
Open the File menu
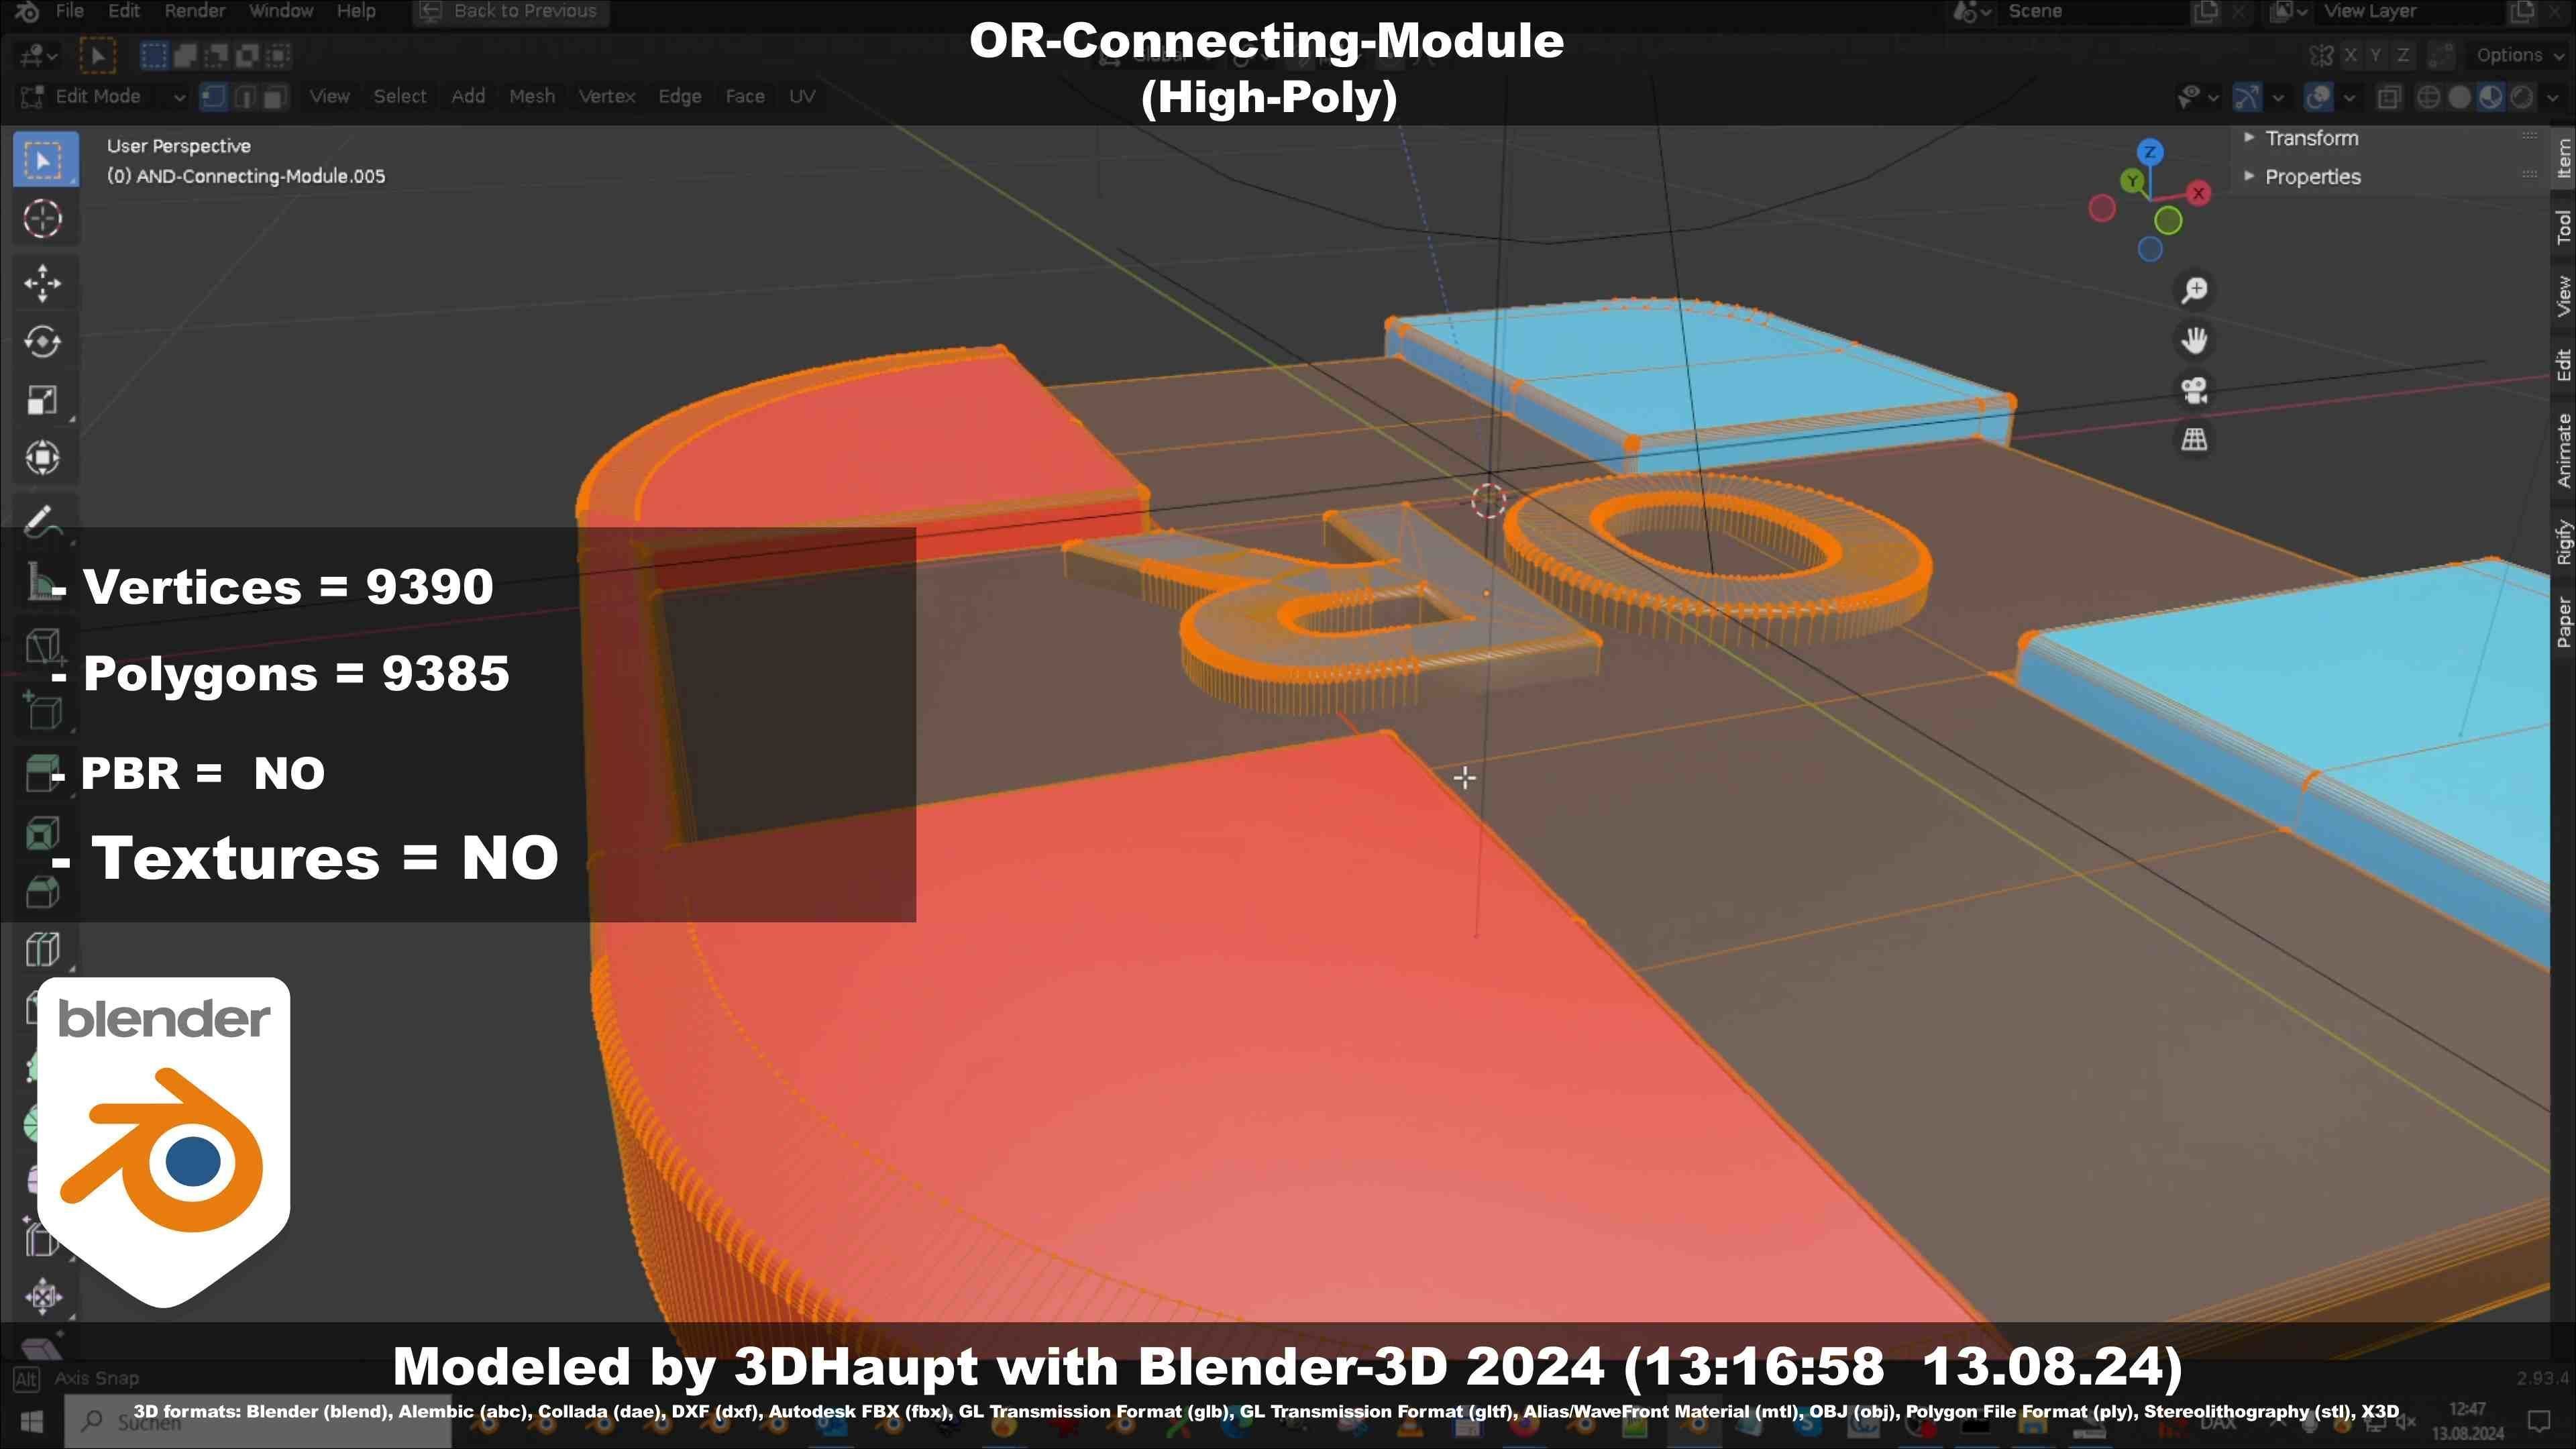(x=69, y=11)
